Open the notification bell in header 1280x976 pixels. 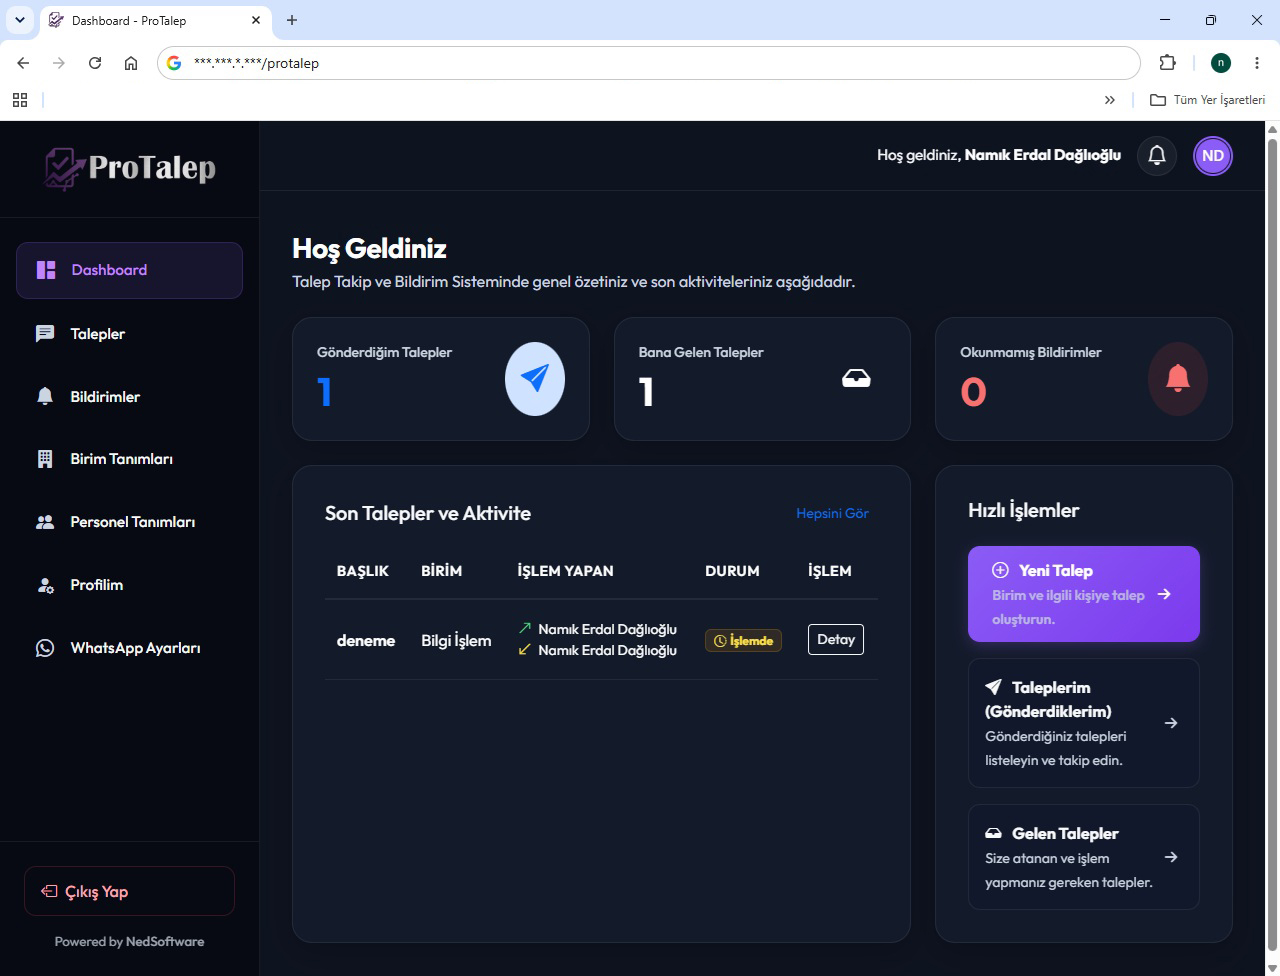(x=1157, y=156)
